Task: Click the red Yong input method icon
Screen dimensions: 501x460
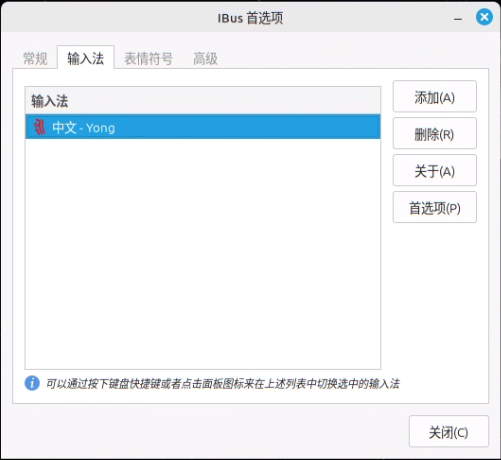Action: pos(40,127)
